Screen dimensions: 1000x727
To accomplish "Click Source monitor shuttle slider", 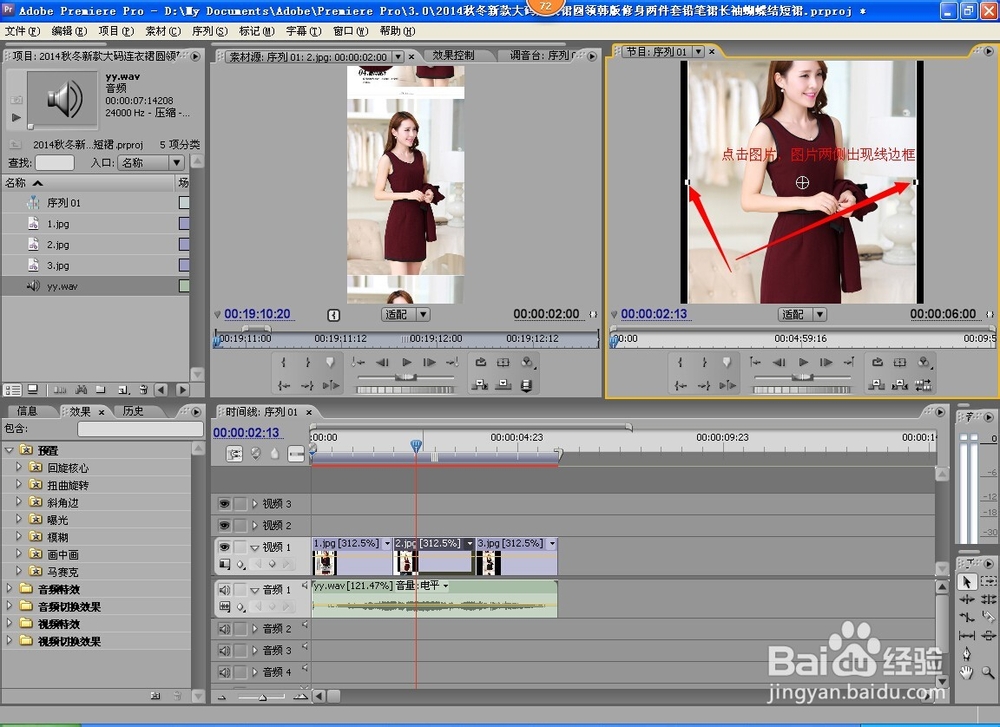I will coord(406,377).
